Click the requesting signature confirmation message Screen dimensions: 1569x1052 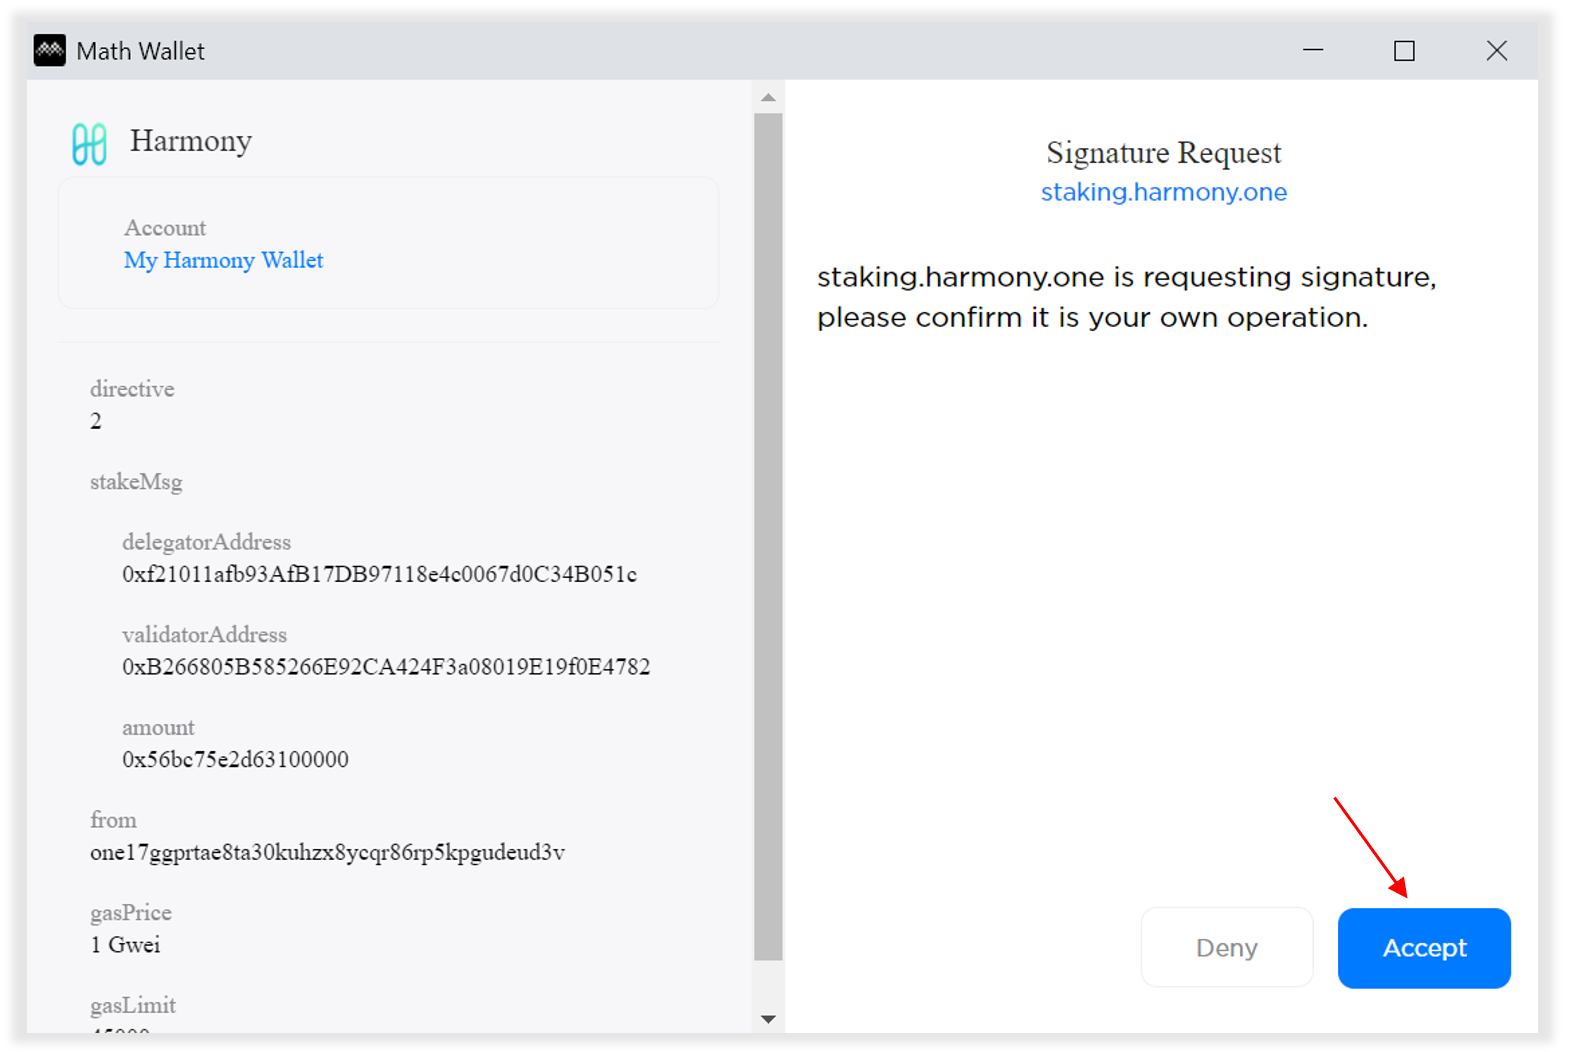click(1127, 297)
